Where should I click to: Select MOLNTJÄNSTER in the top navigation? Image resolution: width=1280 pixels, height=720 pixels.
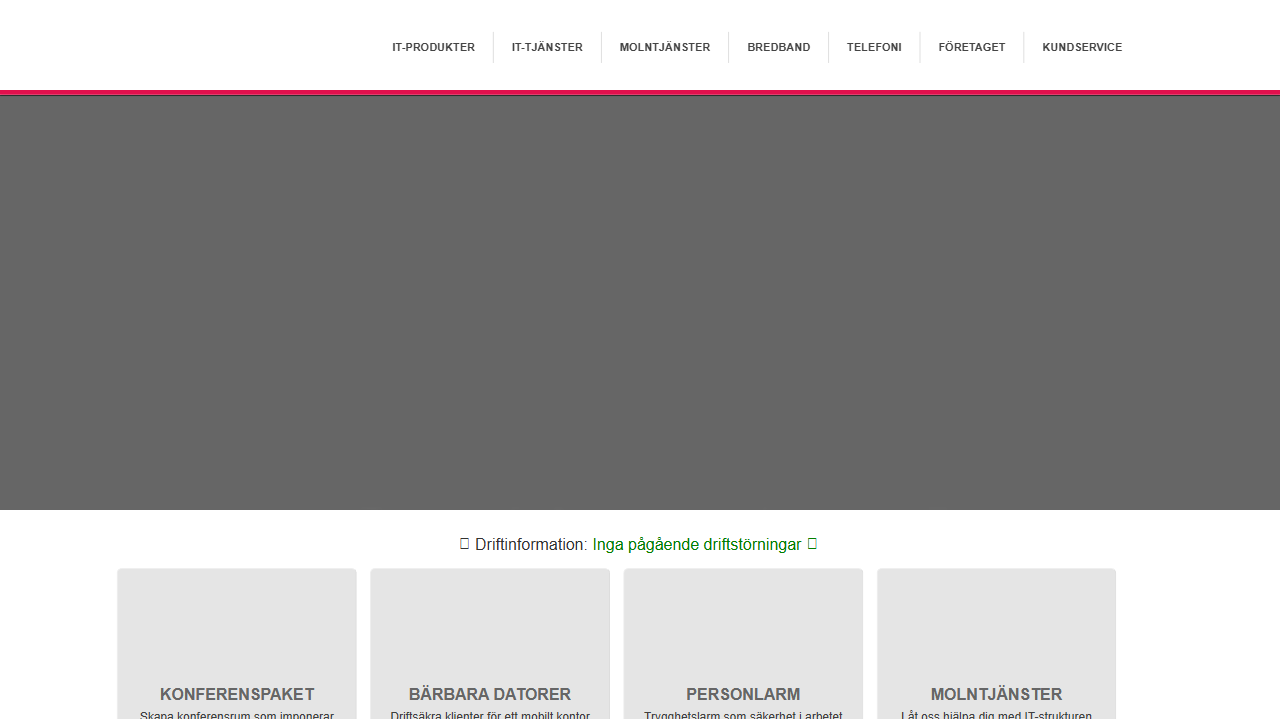[665, 47]
